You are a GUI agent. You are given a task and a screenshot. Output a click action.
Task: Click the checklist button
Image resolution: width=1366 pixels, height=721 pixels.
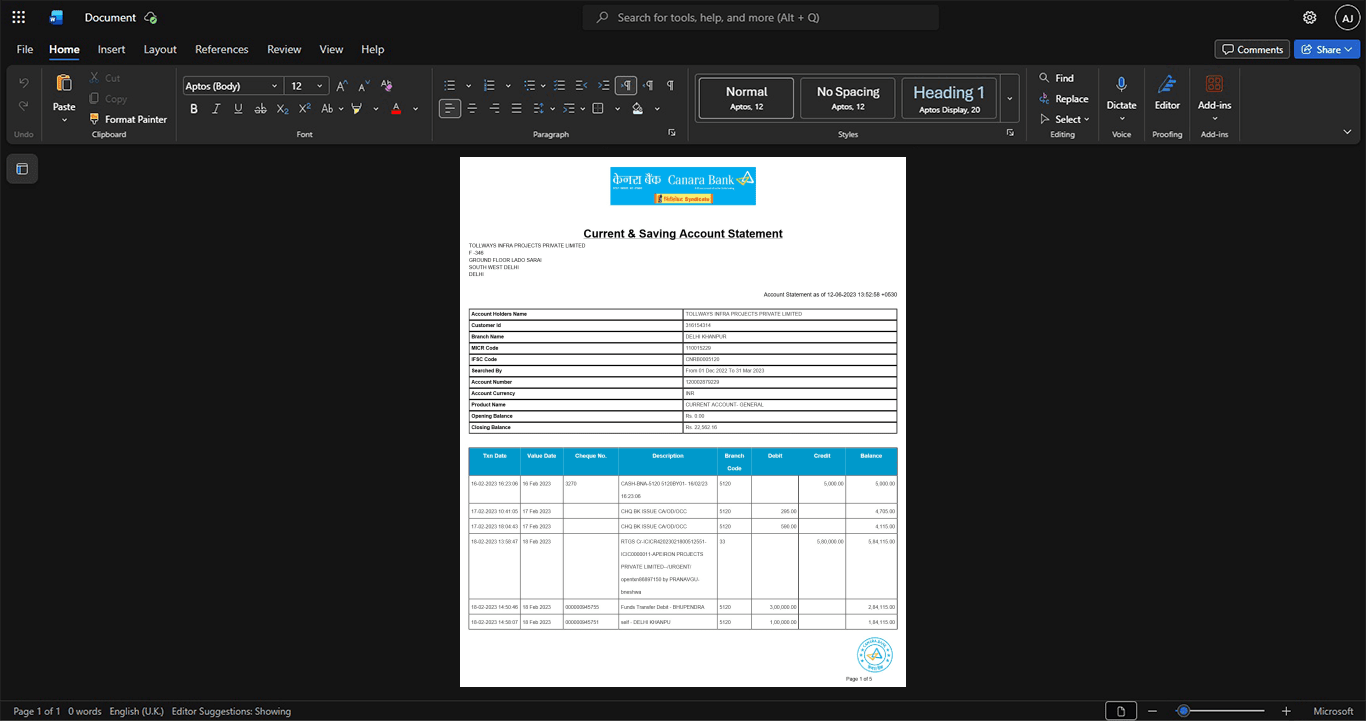tap(560, 86)
